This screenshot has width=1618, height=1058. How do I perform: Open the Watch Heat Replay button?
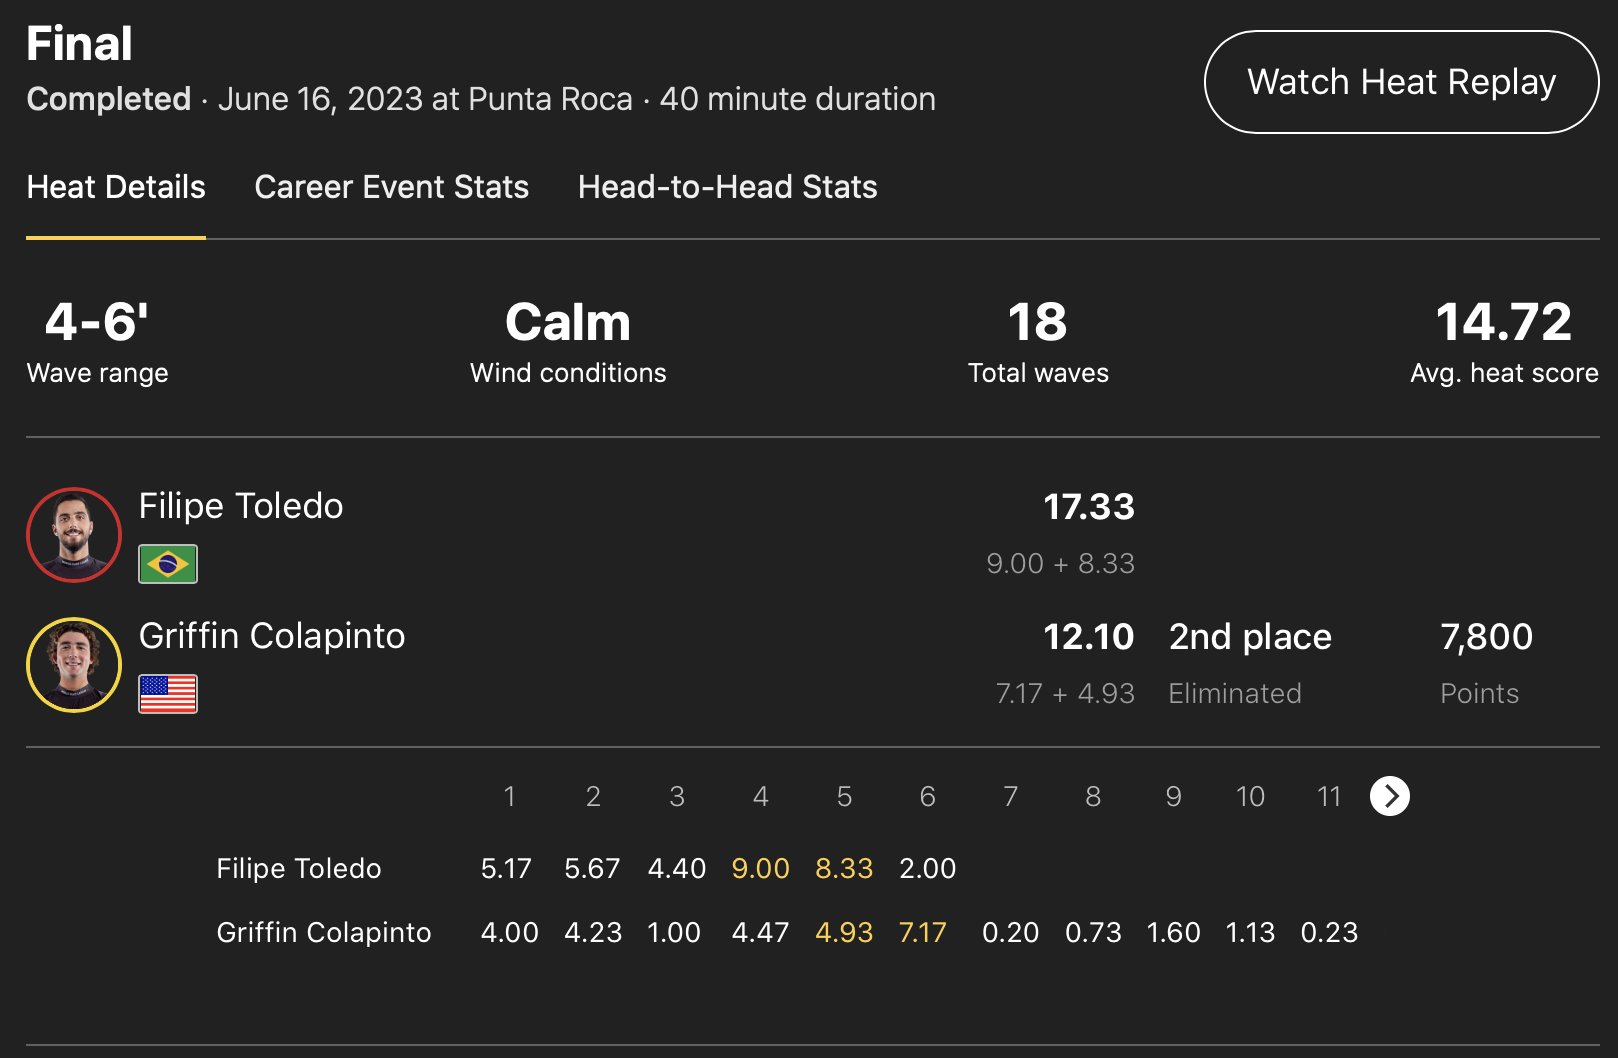[1401, 82]
